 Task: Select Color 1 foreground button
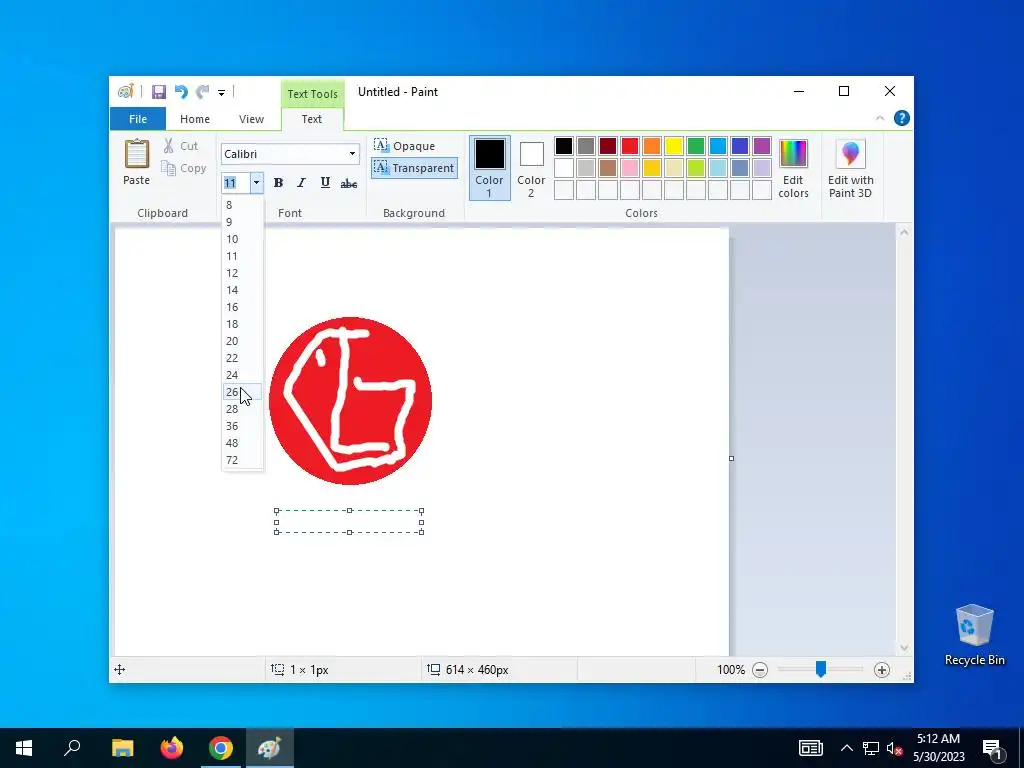click(489, 168)
